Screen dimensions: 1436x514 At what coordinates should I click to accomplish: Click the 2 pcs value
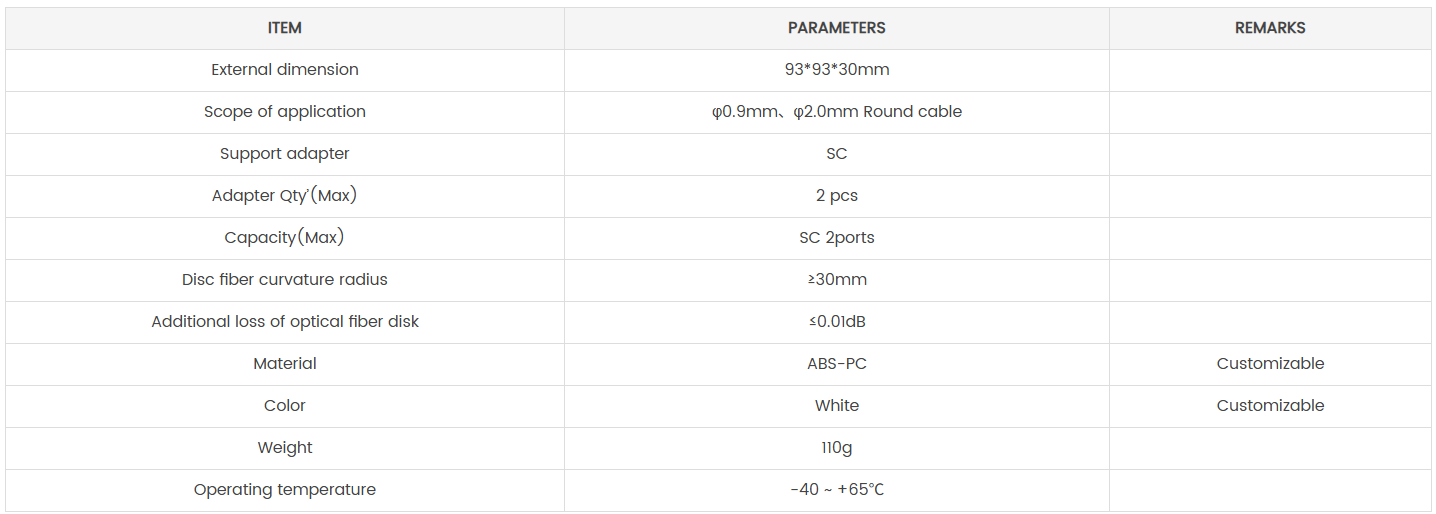click(x=836, y=196)
